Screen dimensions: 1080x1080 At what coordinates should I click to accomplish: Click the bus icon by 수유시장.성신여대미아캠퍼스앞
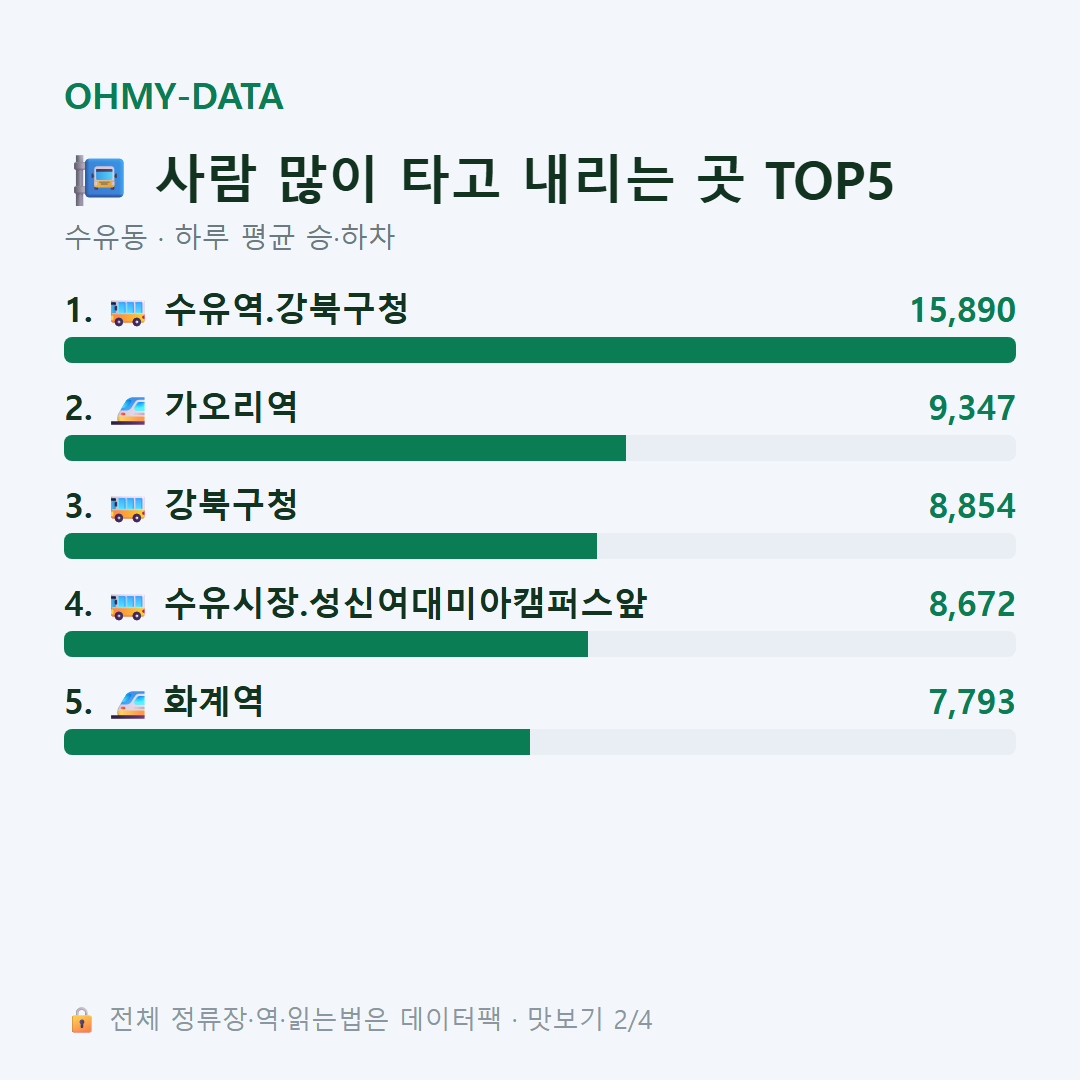(x=128, y=605)
